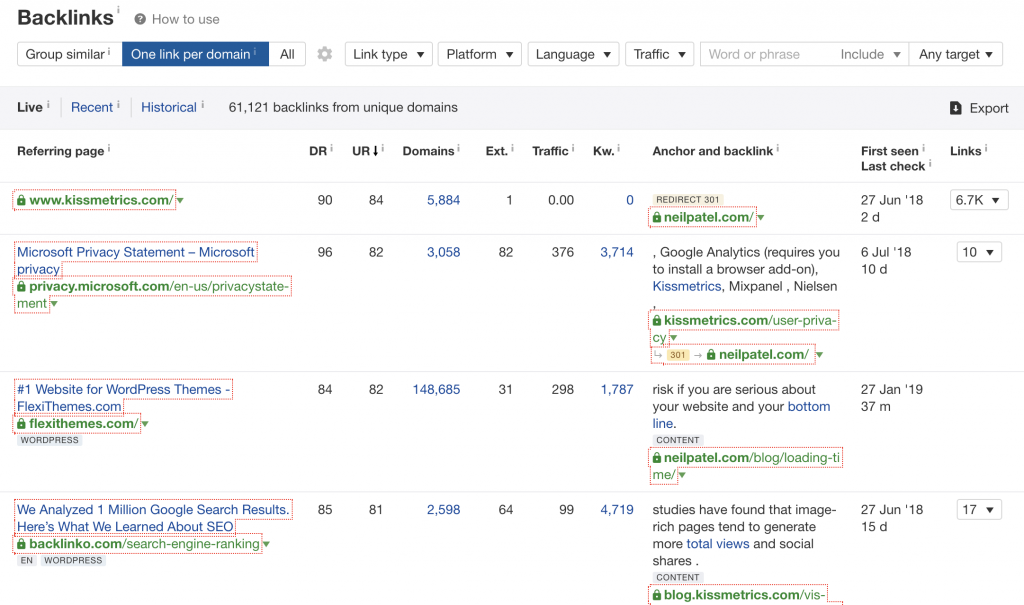1024x605 pixels.
Task: Expand the Platform filter dropdown
Action: pos(480,54)
